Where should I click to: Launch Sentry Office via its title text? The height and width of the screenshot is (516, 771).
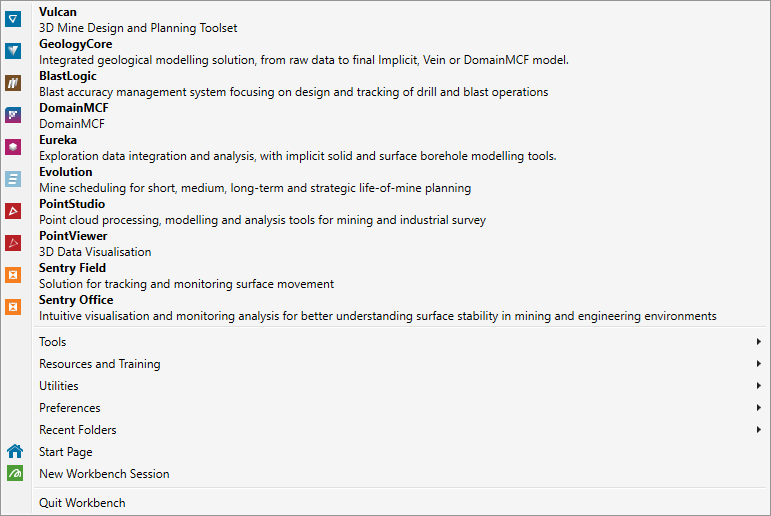coord(76,300)
